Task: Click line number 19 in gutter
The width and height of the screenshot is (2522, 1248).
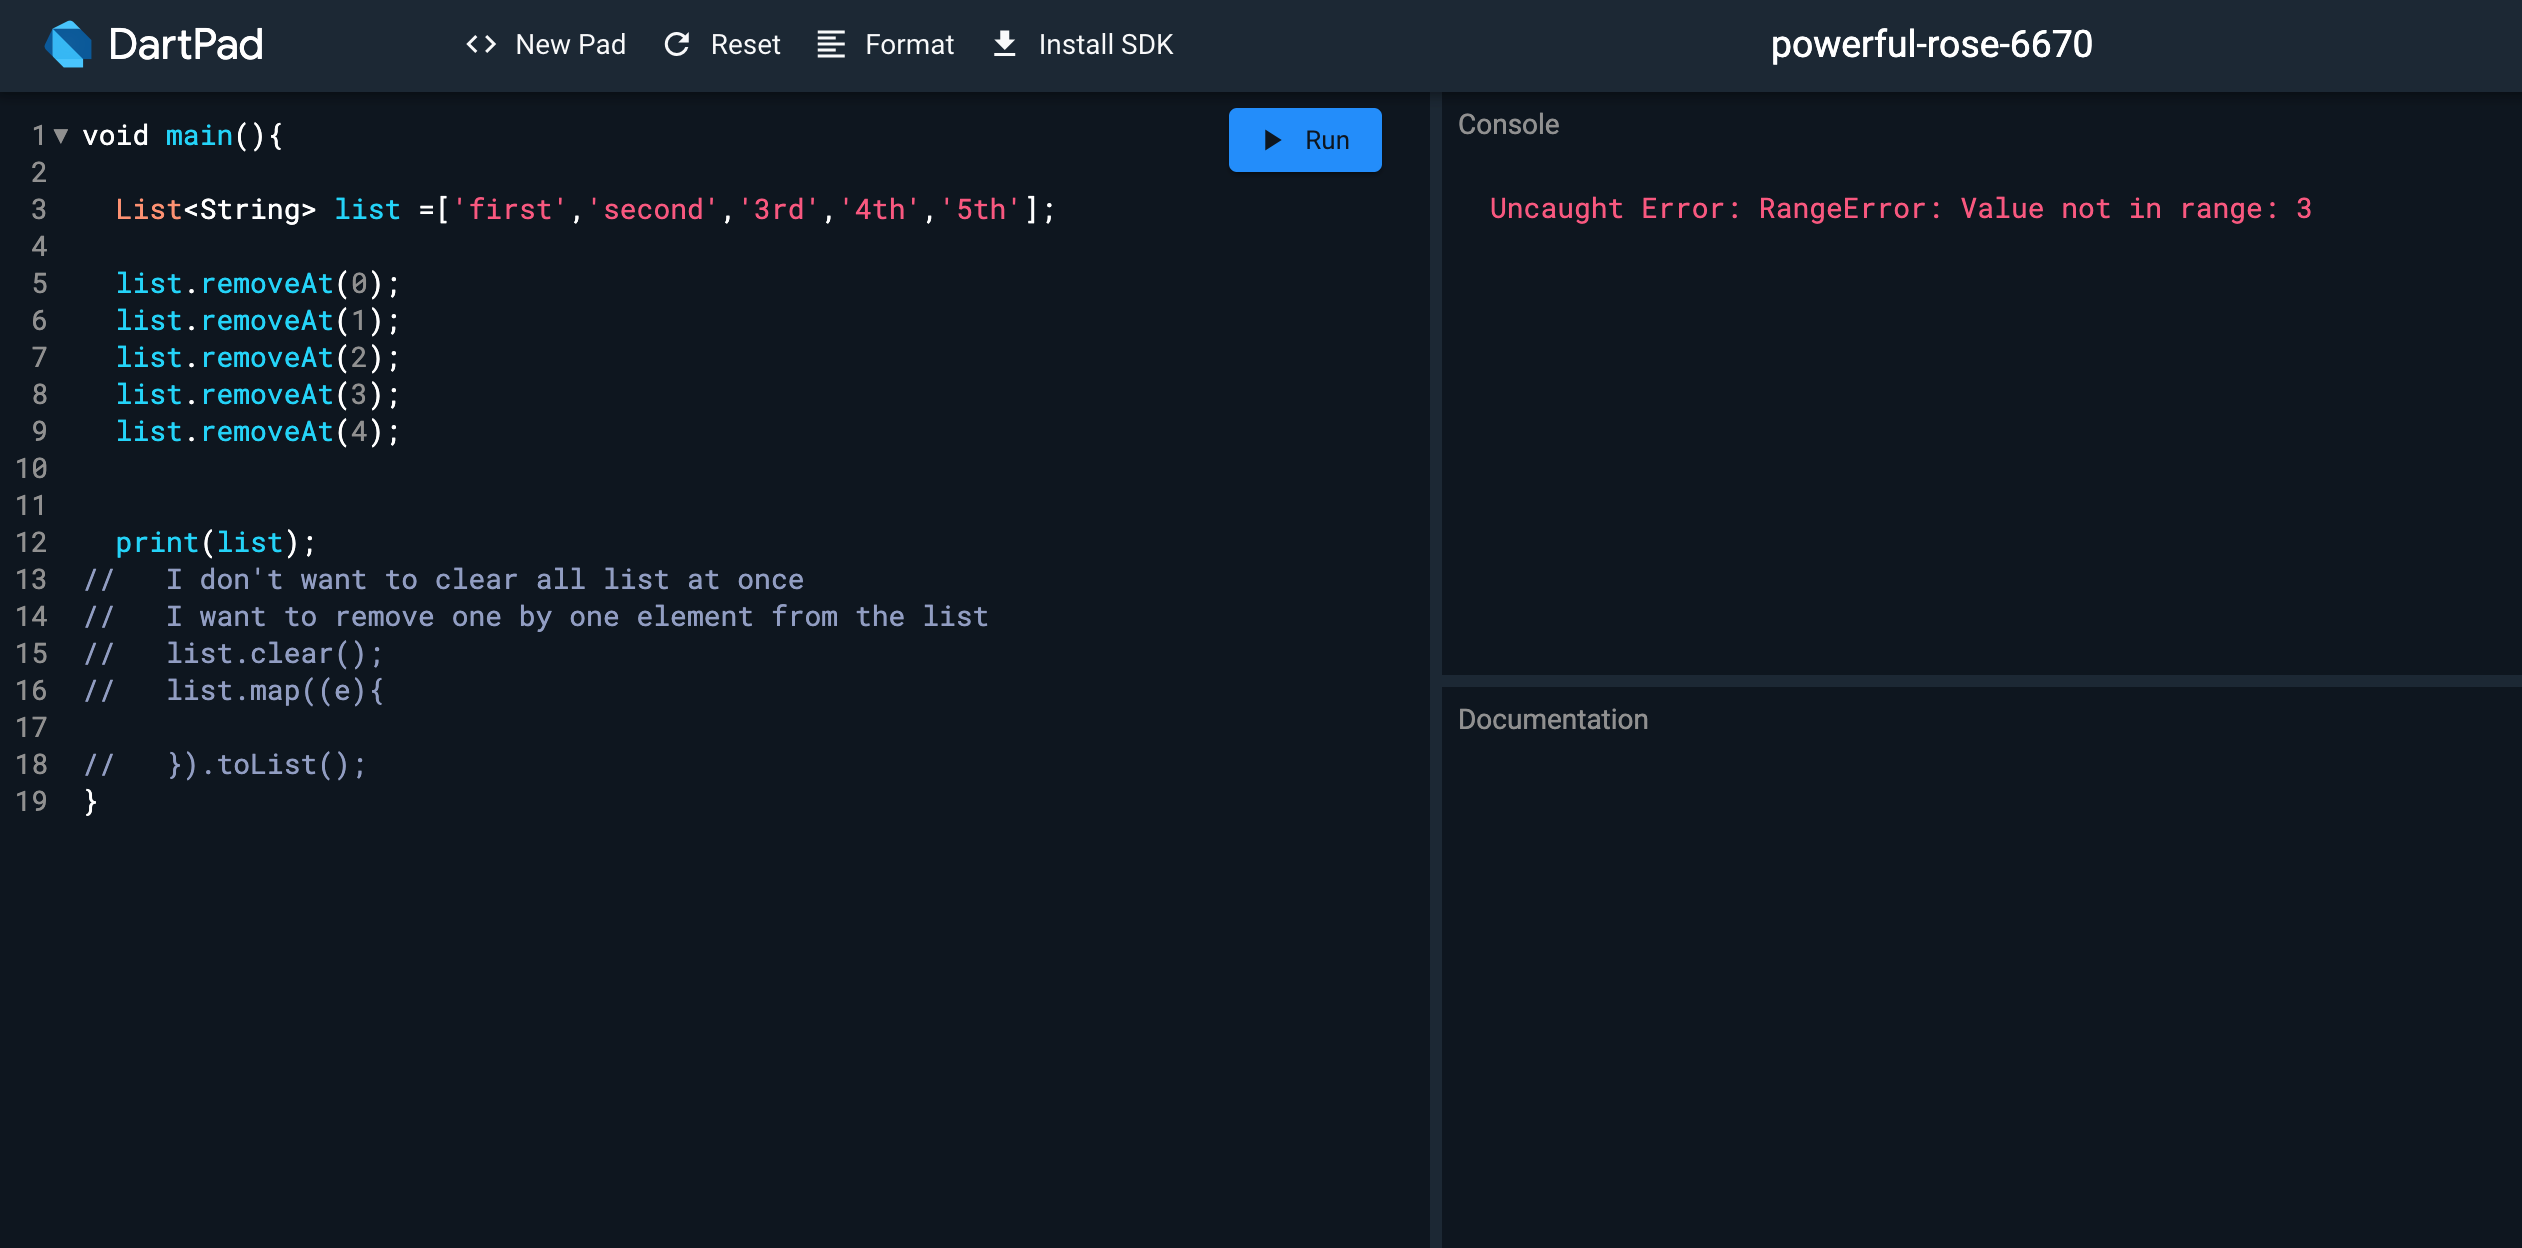Action: click(31, 802)
